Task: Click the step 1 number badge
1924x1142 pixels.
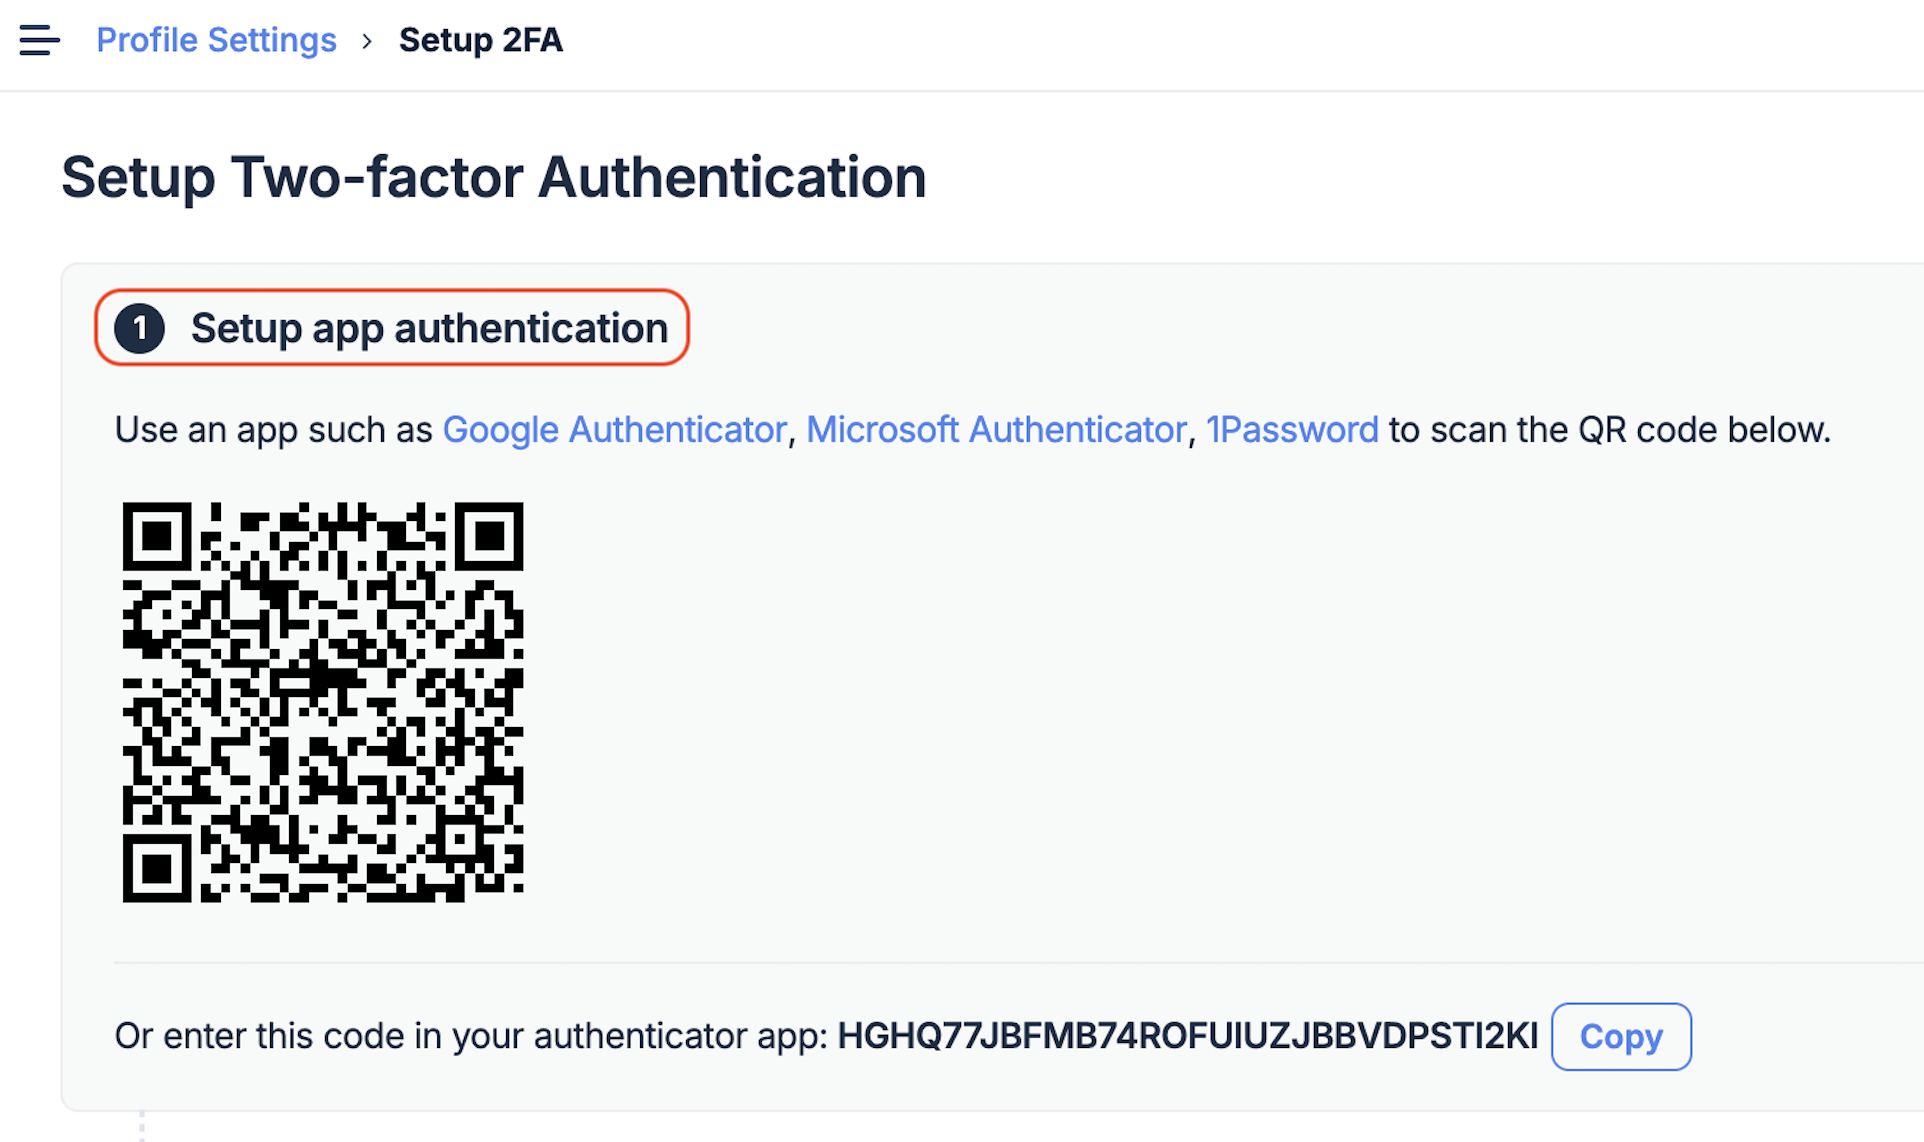Action: click(x=140, y=328)
